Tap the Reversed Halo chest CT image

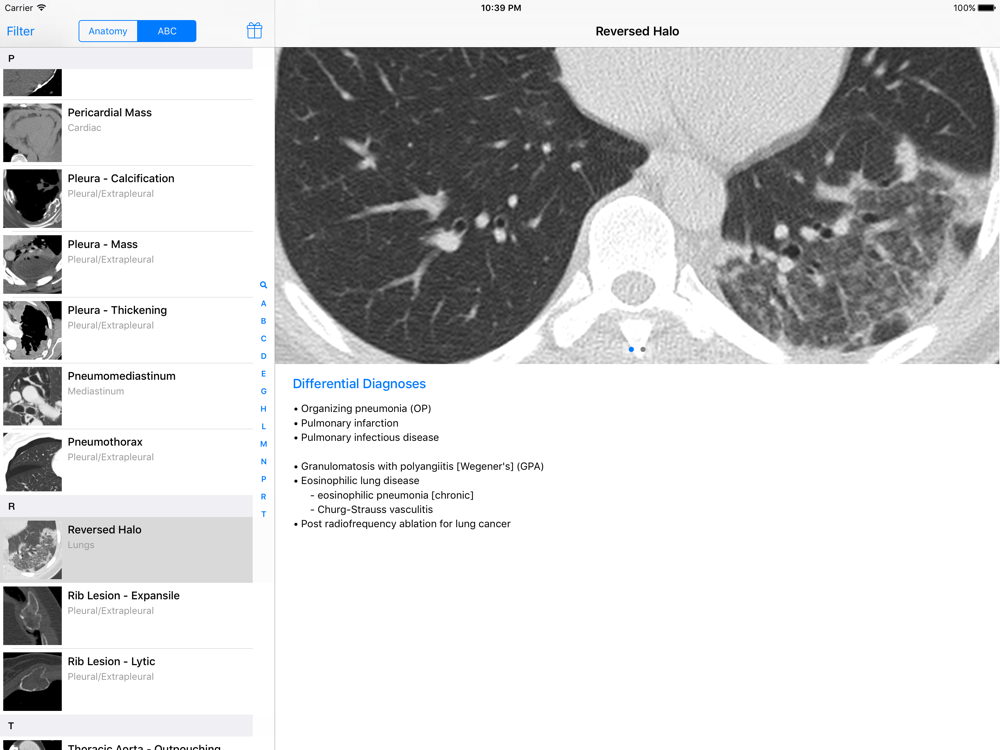[x=637, y=205]
